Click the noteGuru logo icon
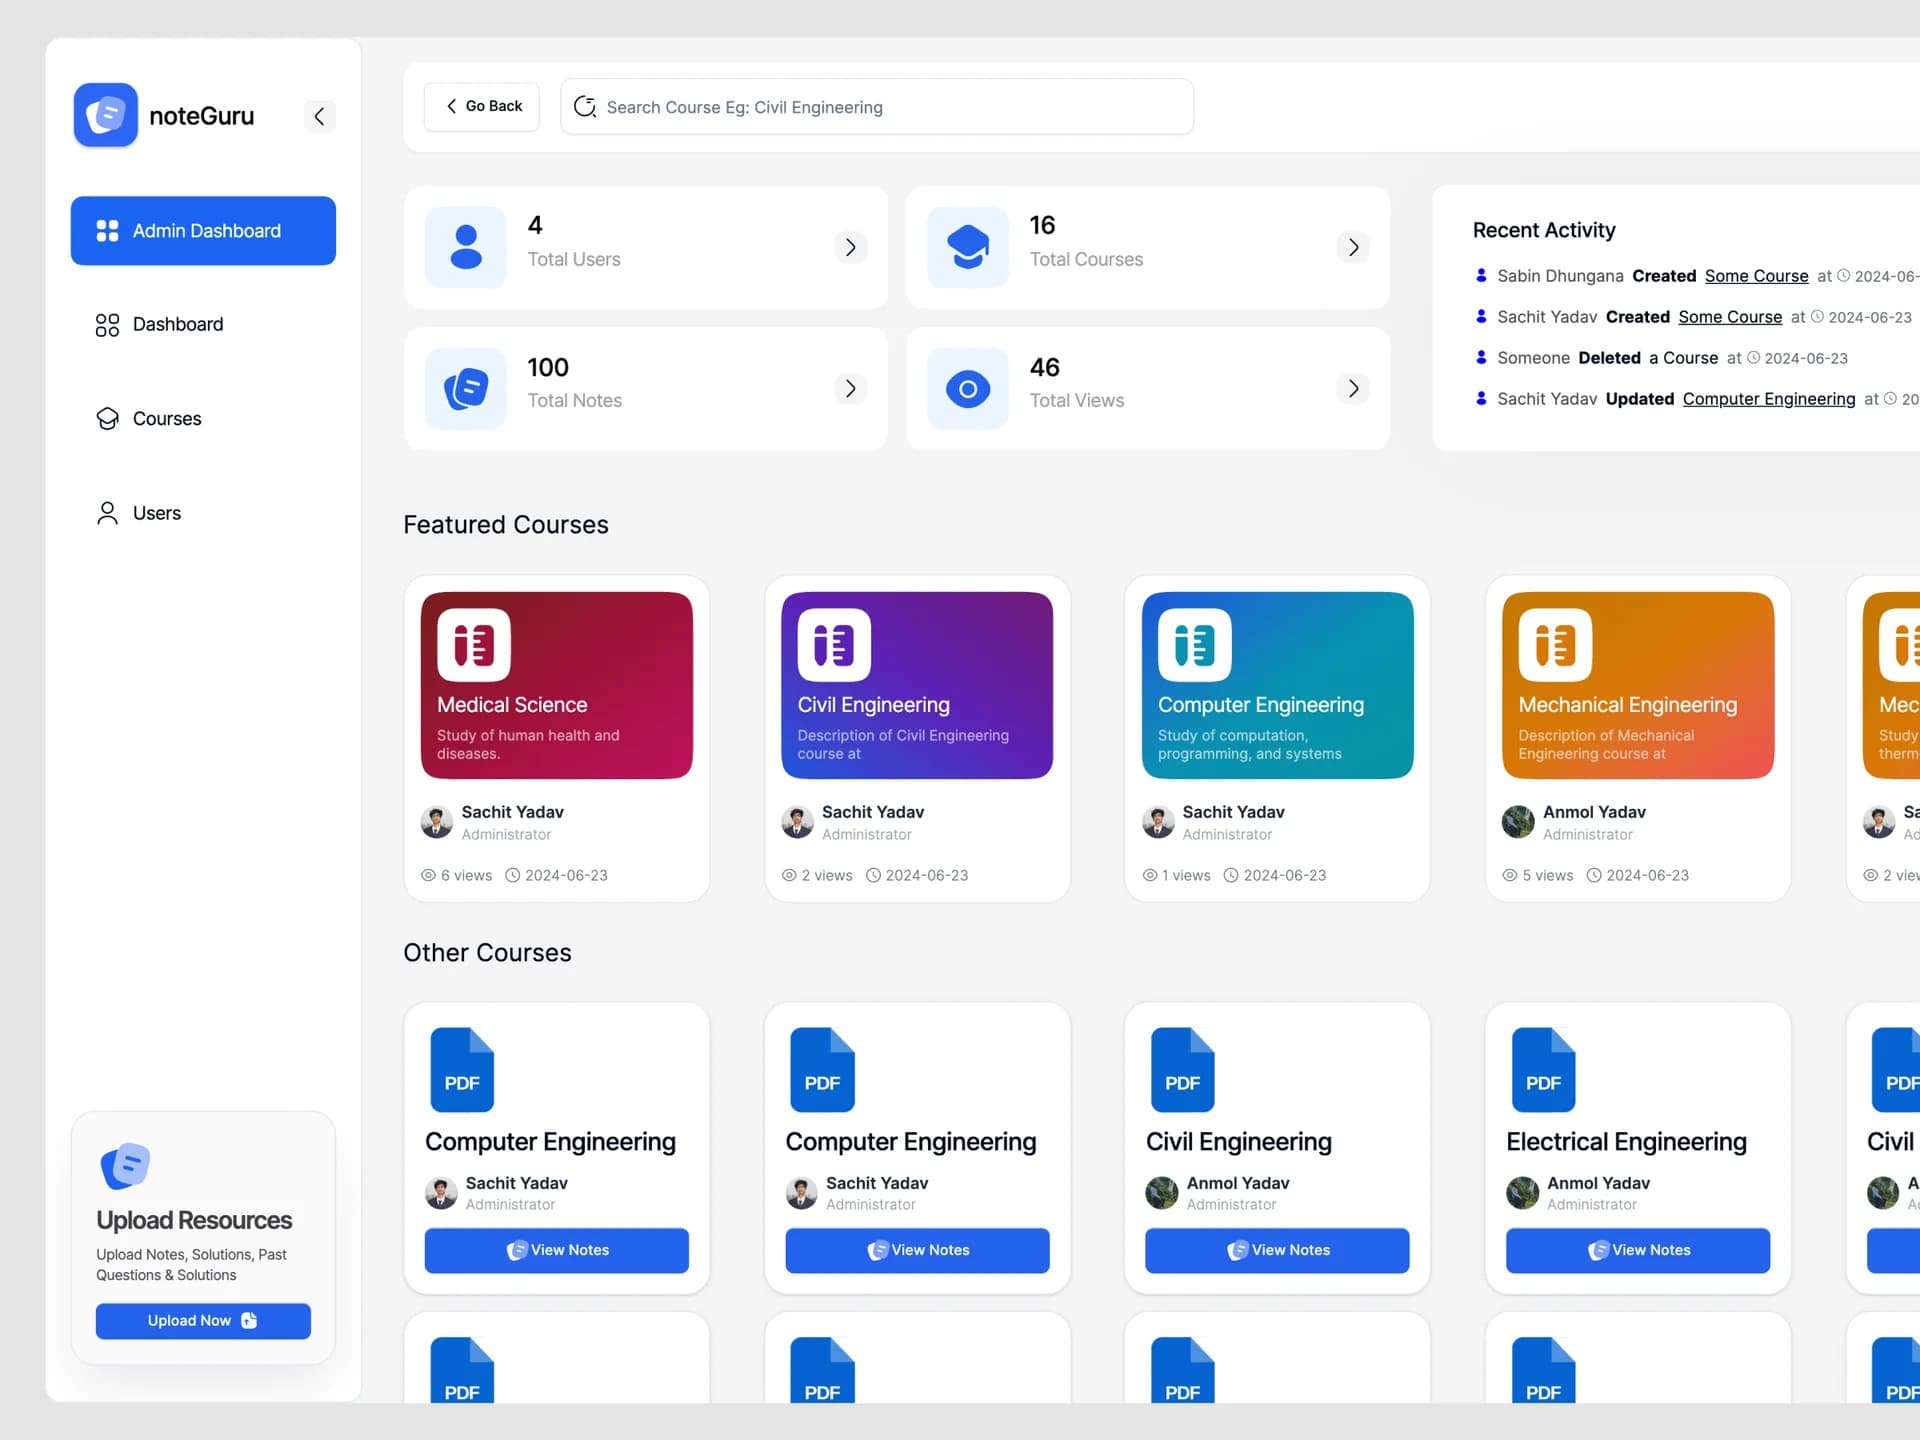1920x1440 pixels. tap(105, 115)
